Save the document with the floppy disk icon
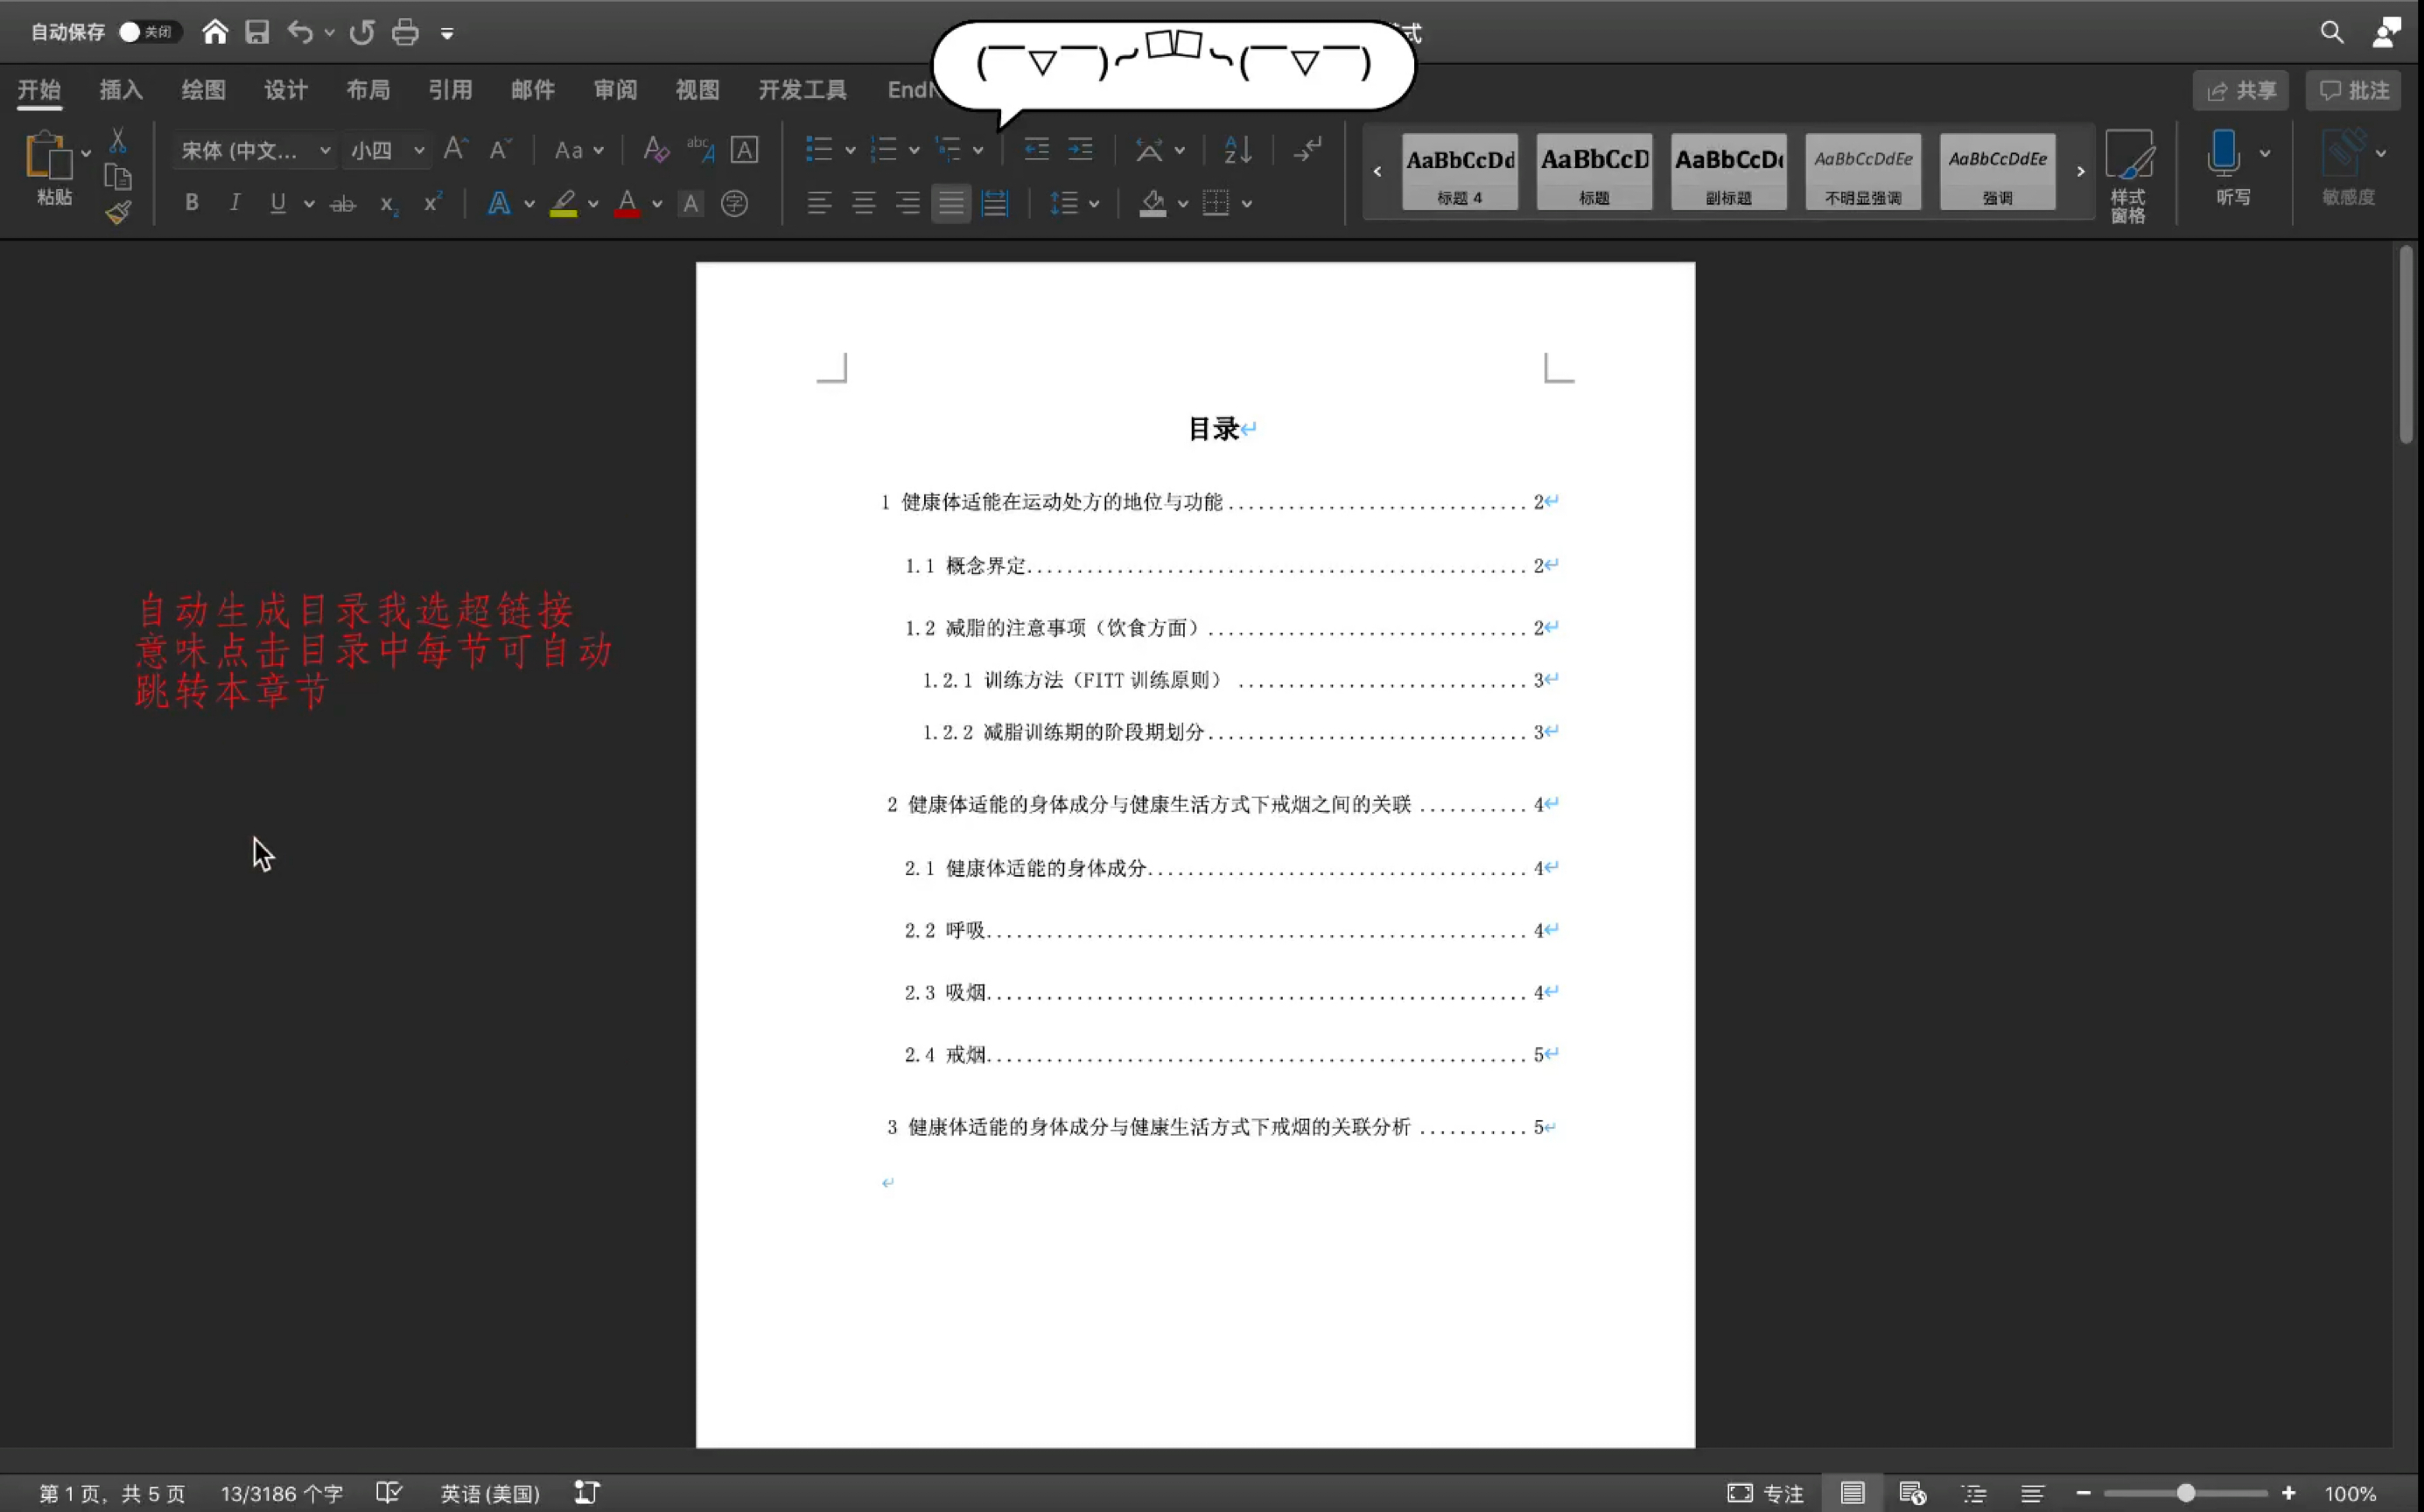Screen dimensions: 2424x1512 click(x=257, y=32)
